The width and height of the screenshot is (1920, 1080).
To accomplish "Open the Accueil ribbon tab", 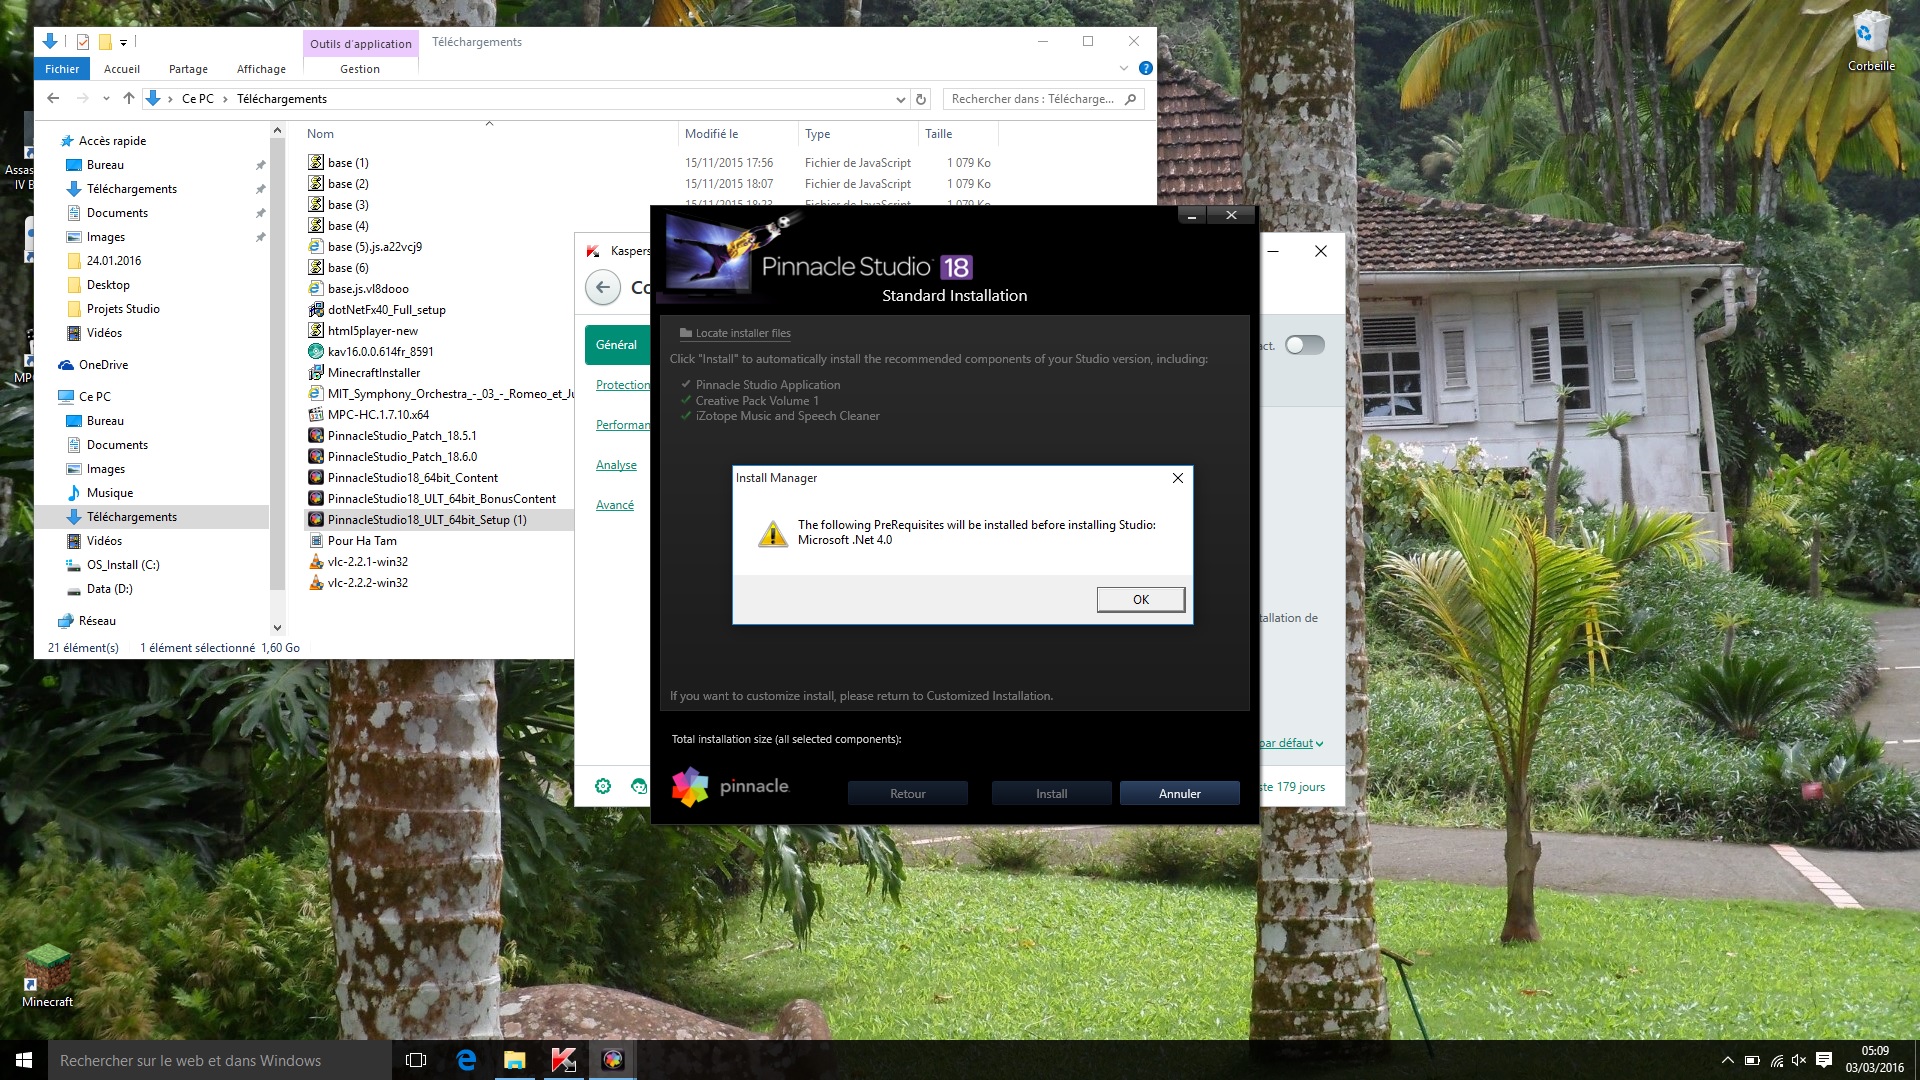I will click(x=122, y=69).
